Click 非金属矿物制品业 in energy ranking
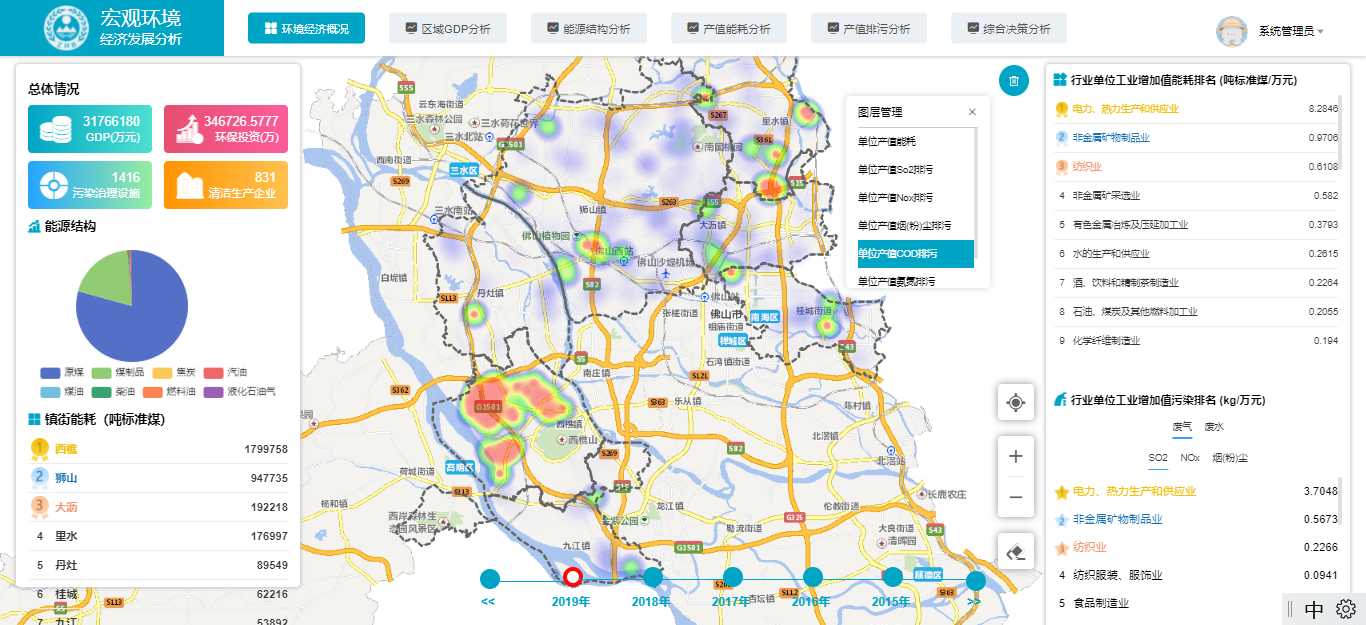Screen dimensions: 1366x625 coord(1111,137)
